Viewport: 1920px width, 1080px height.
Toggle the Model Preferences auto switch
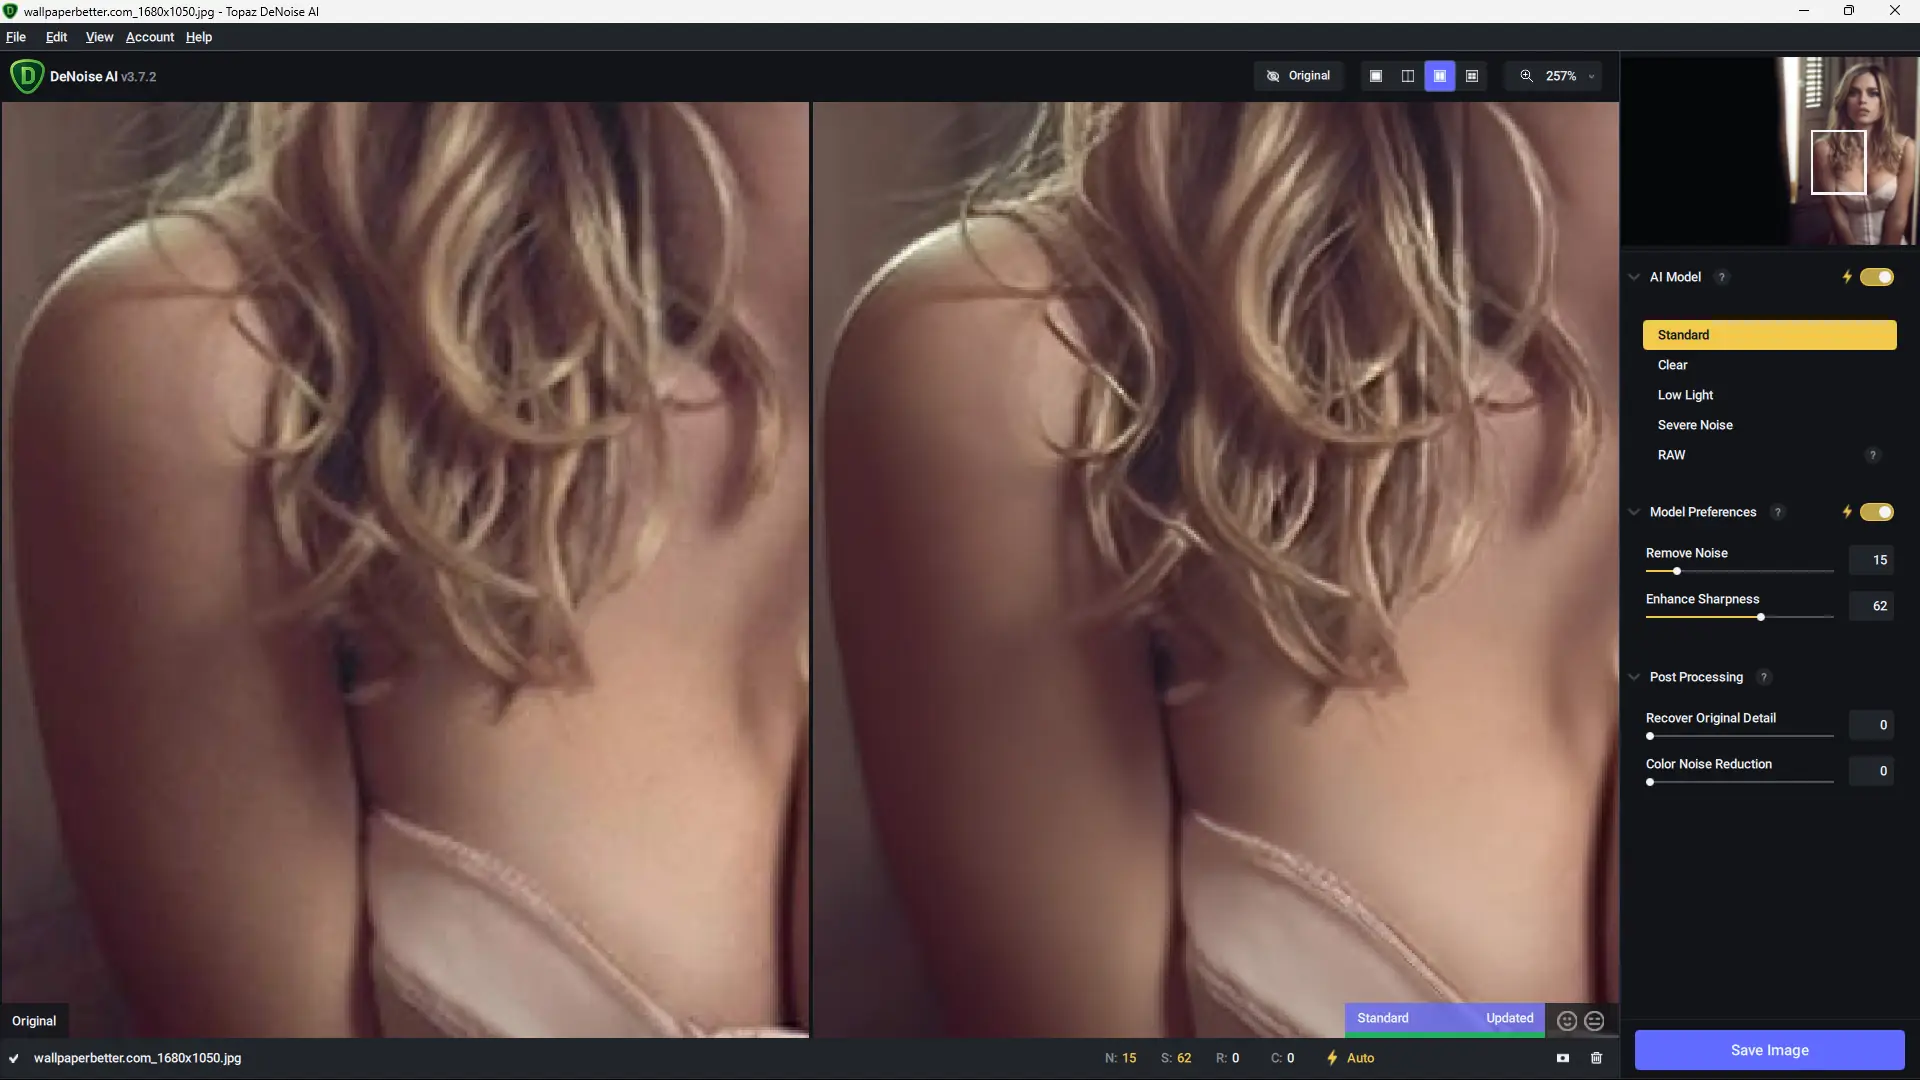click(1876, 512)
